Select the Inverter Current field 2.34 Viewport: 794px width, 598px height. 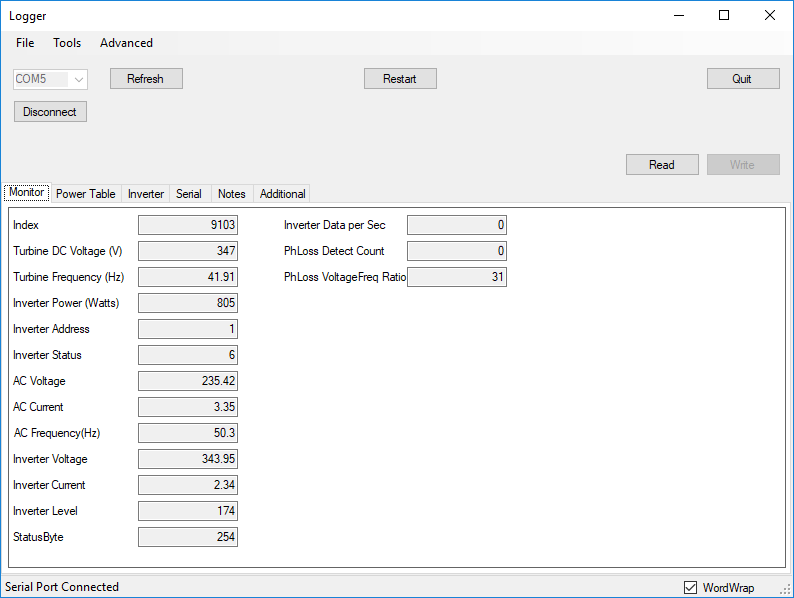click(188, 485)
